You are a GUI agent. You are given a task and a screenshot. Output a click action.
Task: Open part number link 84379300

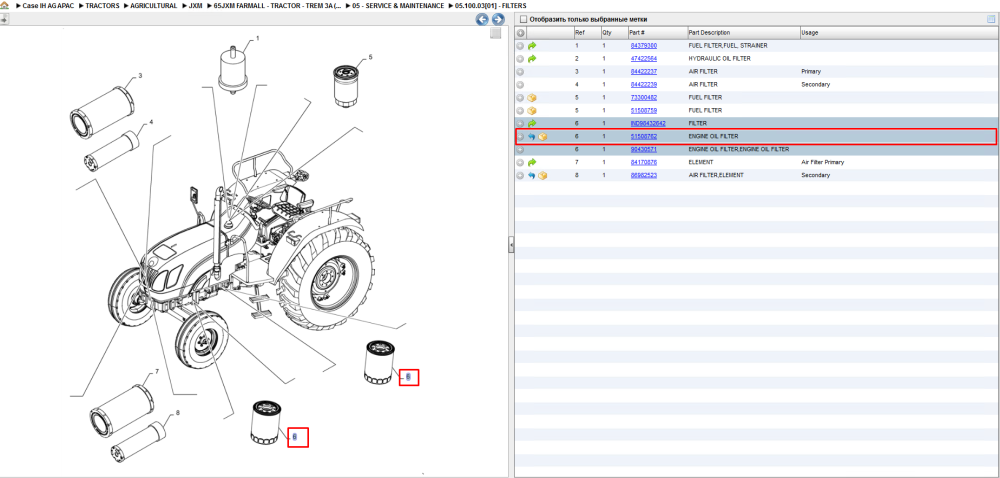(643, 46)
